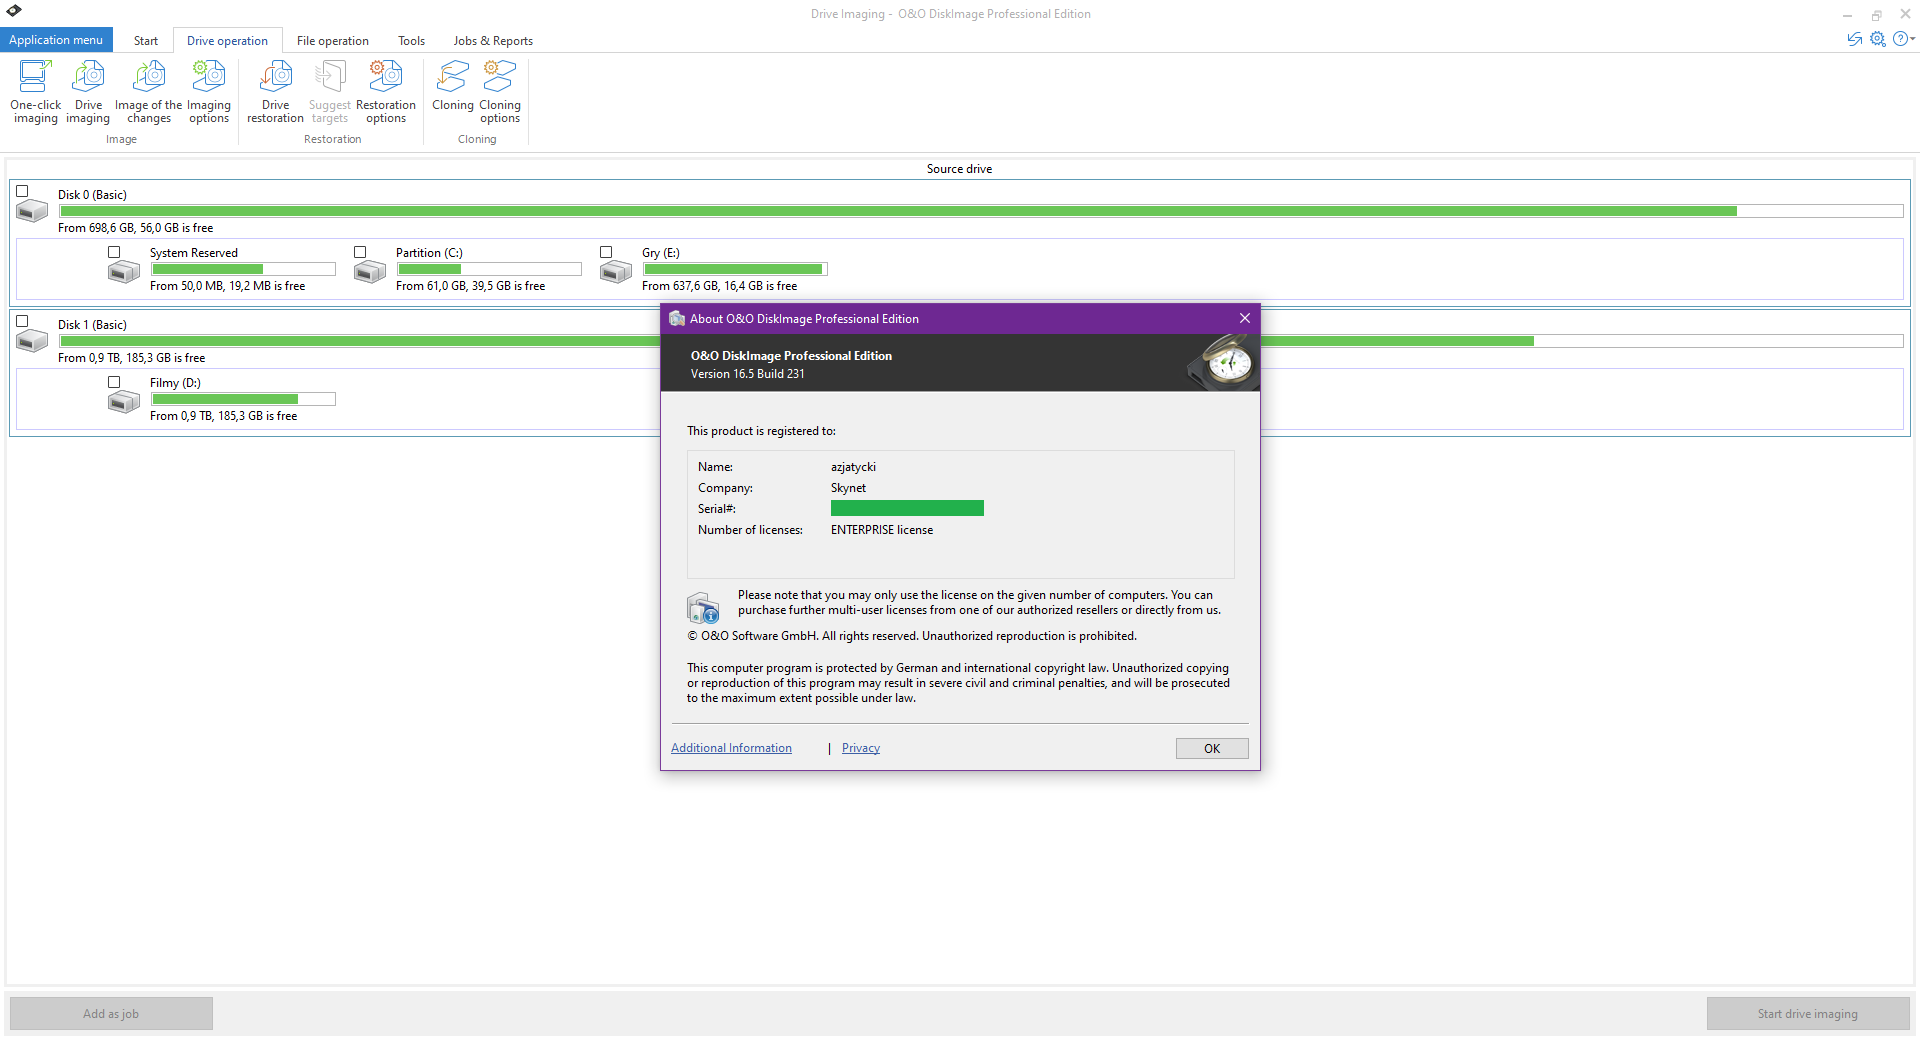Click 'Version 16.5 Build 231' text

(x=747, y=374)
